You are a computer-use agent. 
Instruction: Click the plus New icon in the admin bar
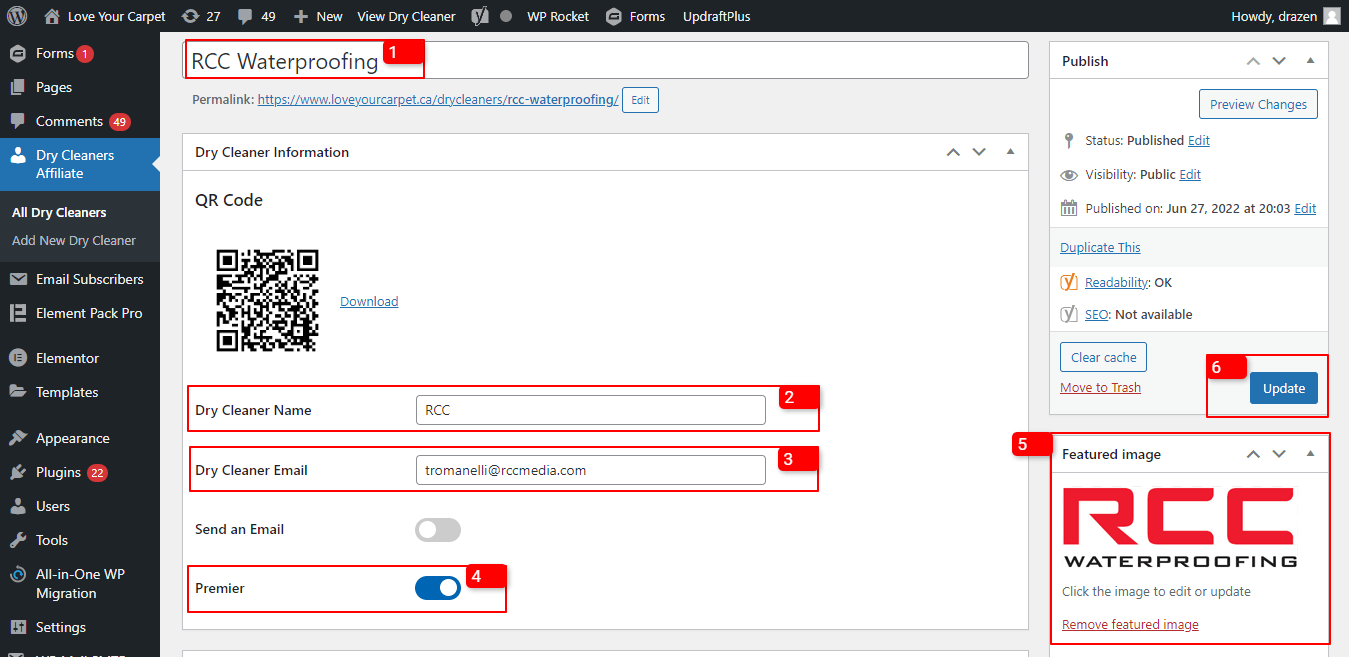300,16
